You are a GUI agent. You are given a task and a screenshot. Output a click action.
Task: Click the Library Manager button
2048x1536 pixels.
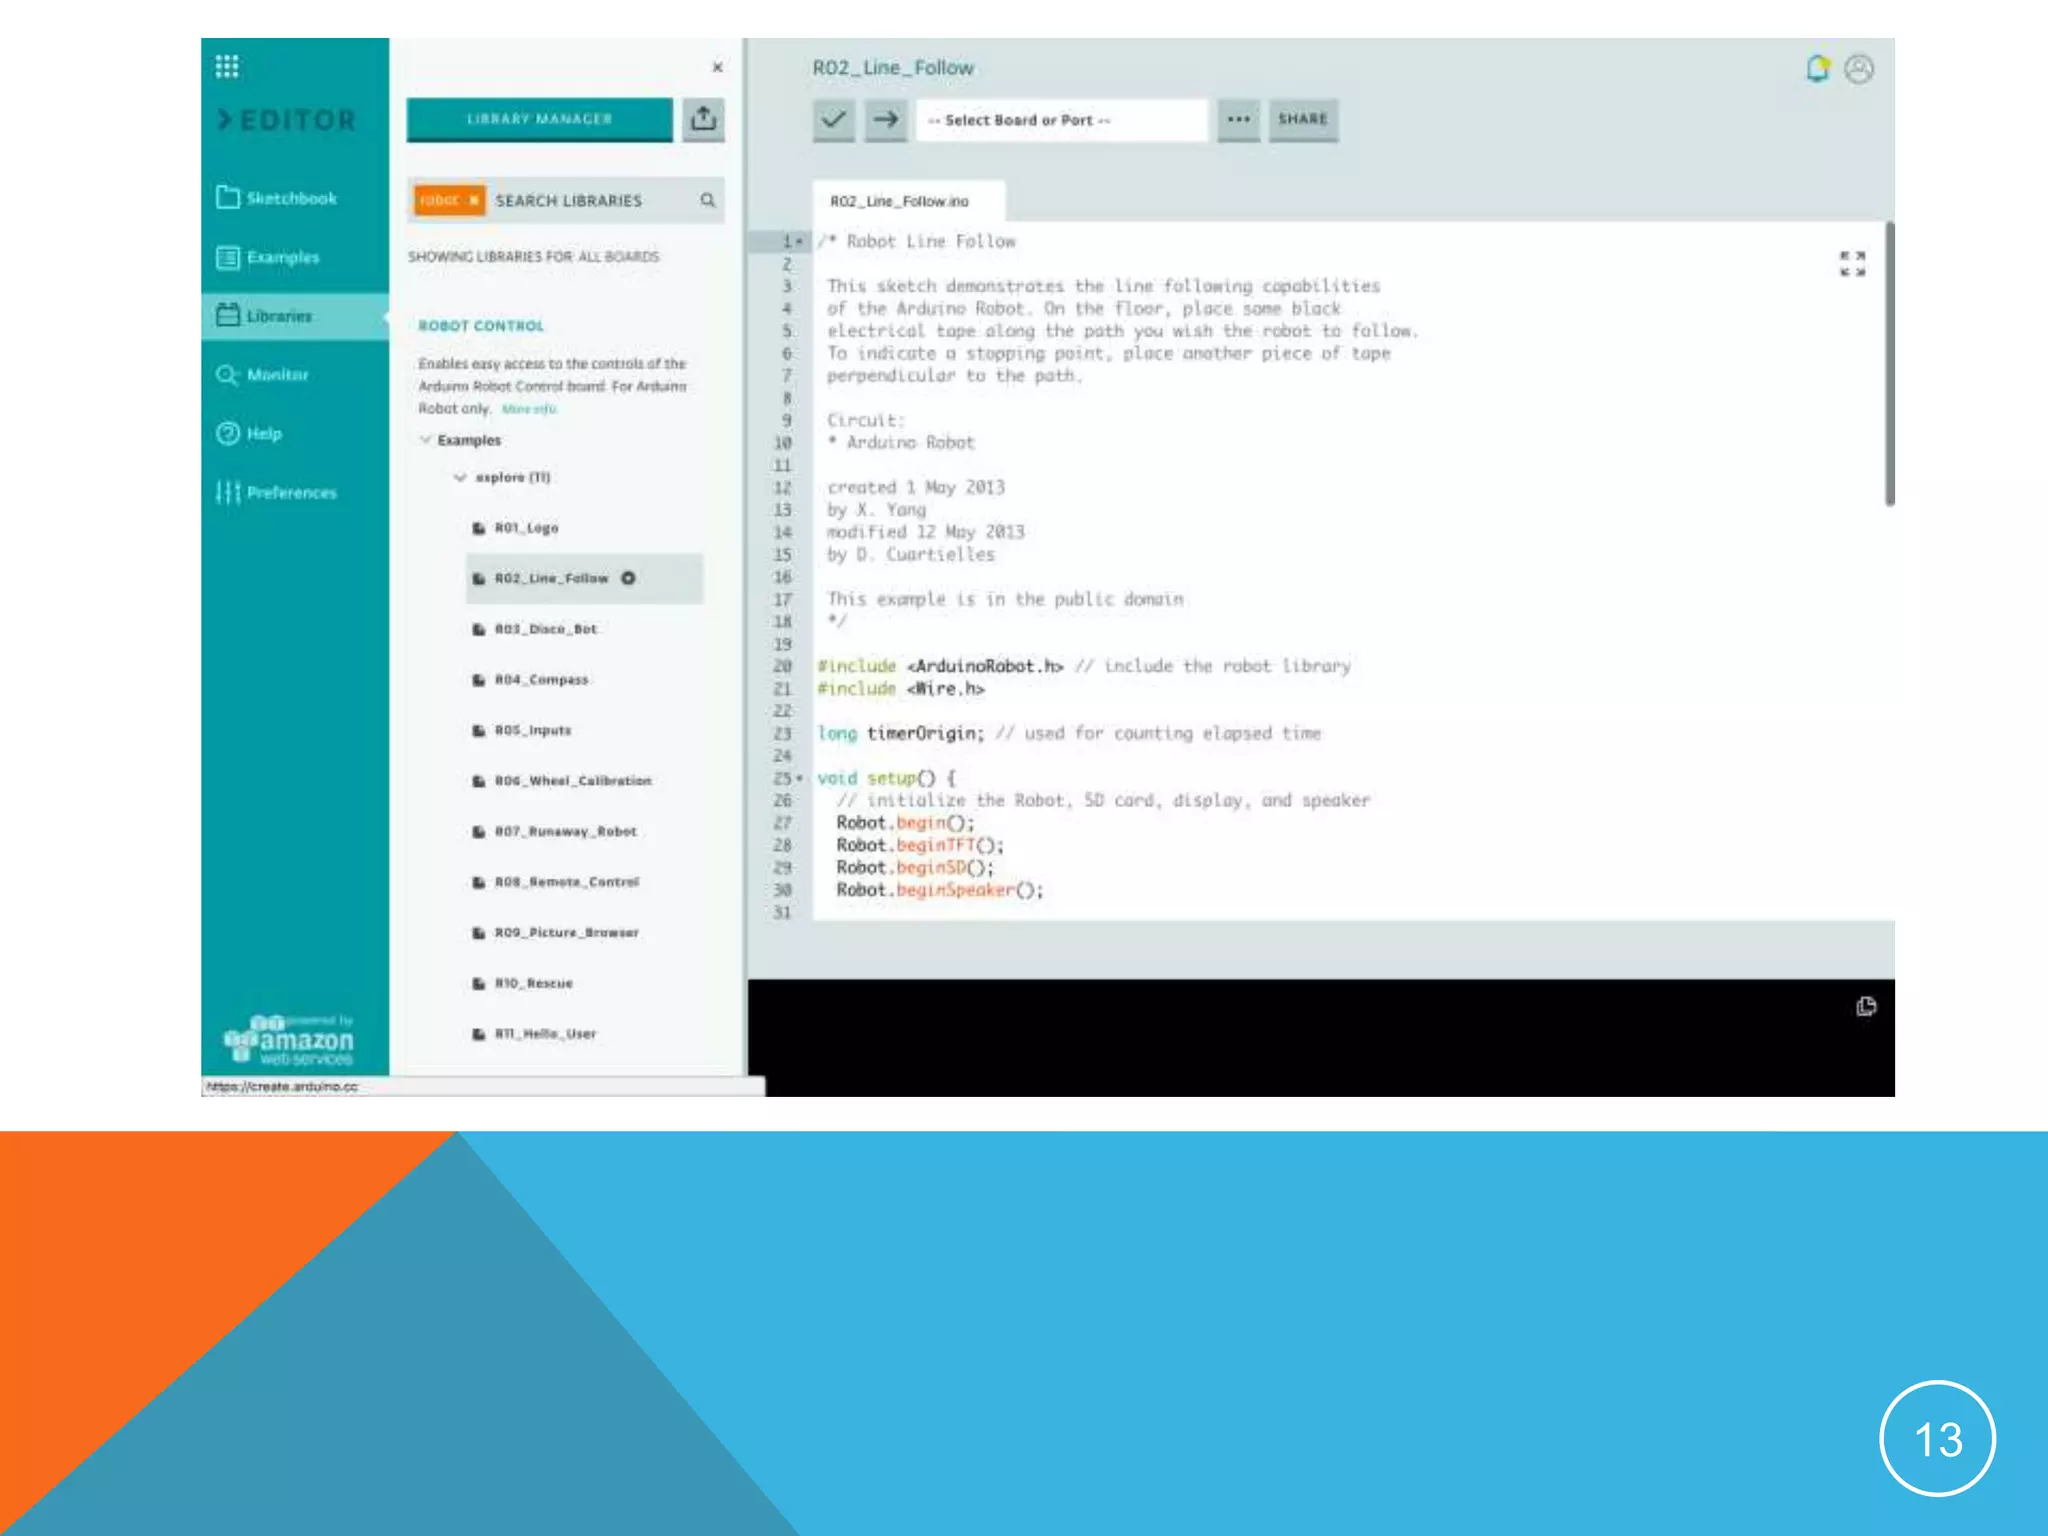[x=539, y=119]
